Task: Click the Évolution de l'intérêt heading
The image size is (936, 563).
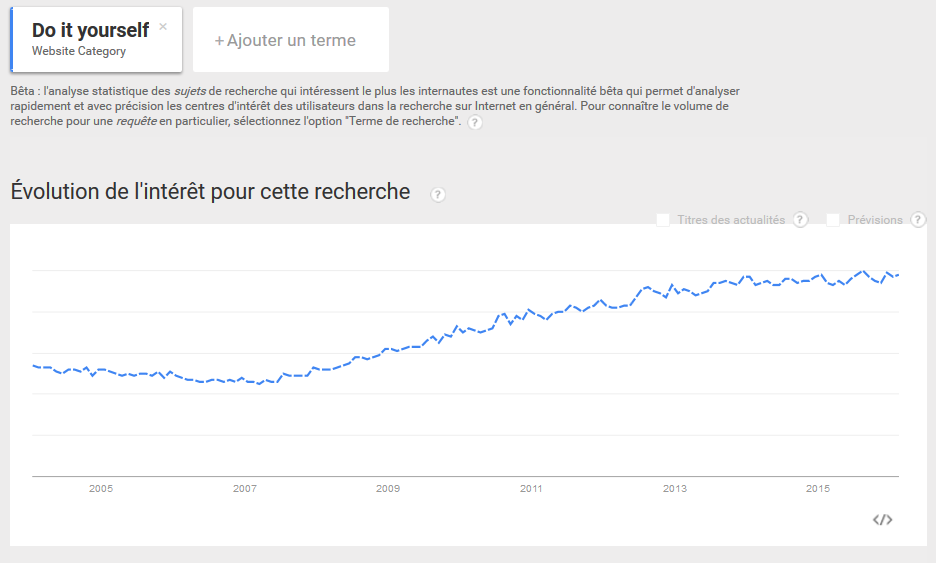Action: pyautogui.click(x=210, y=192)
